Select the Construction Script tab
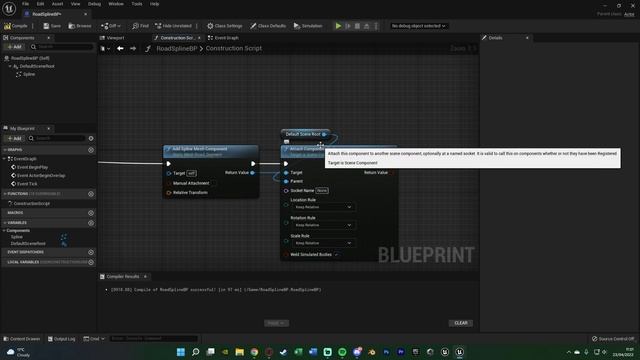Viewport: 640px width, 360px height. (x=176, y=38)
